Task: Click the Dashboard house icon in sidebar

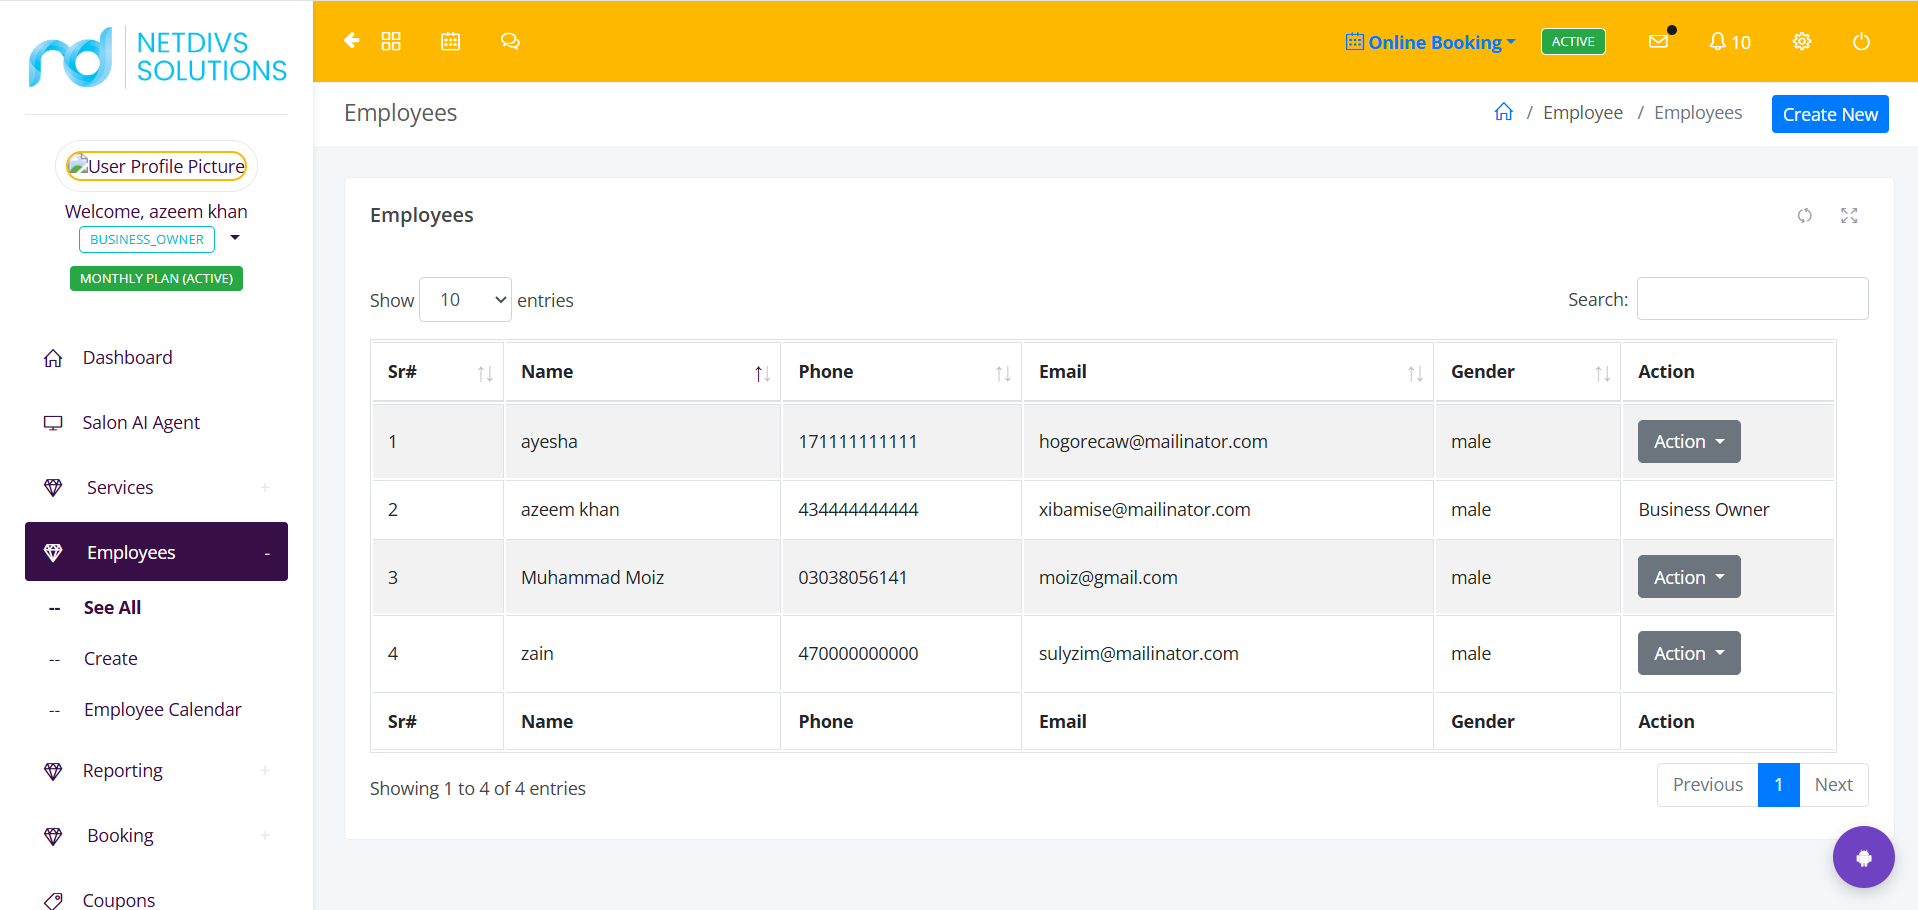Action: 53,358
